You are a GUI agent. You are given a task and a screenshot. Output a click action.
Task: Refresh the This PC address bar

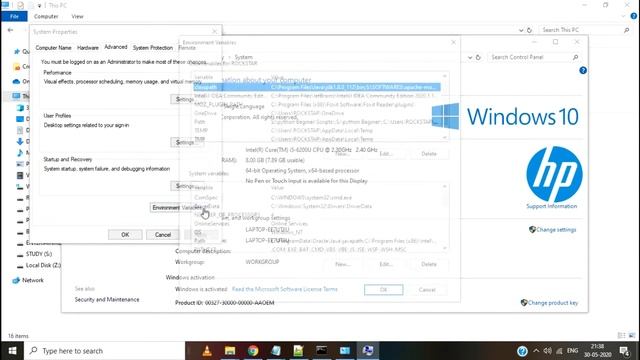click(x=529, y=30)
